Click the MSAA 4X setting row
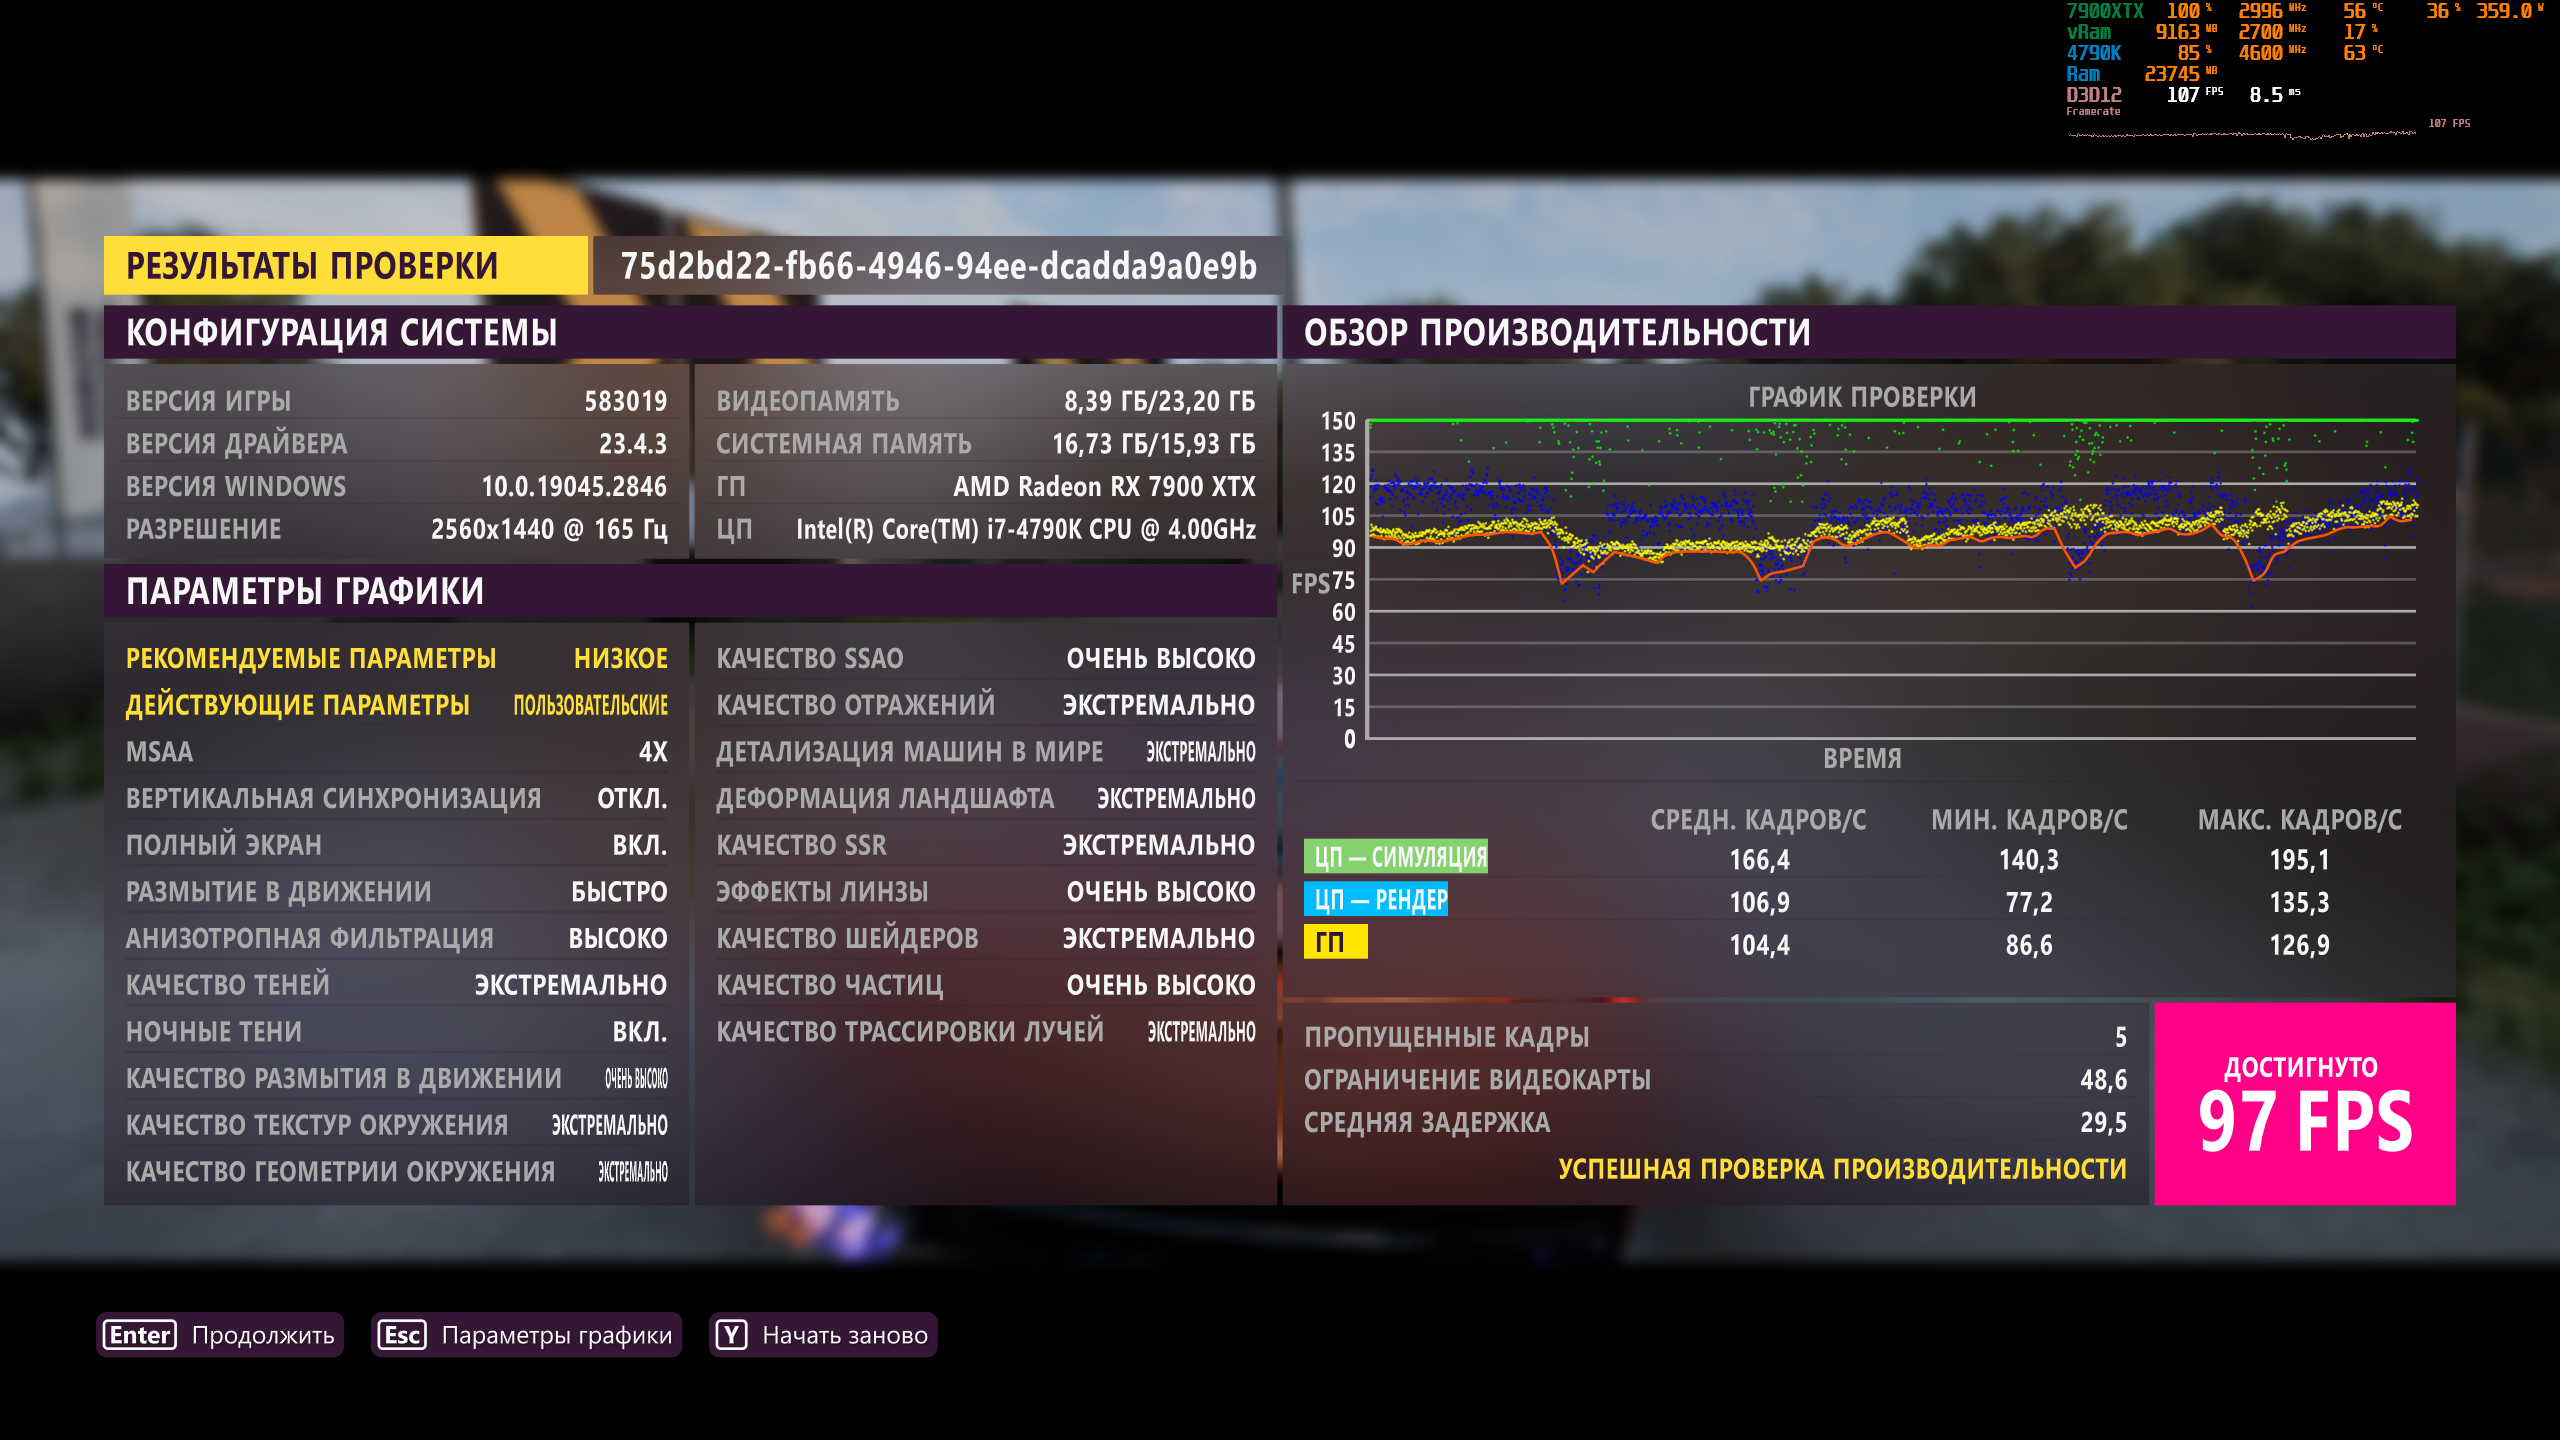 pos(396,752)
